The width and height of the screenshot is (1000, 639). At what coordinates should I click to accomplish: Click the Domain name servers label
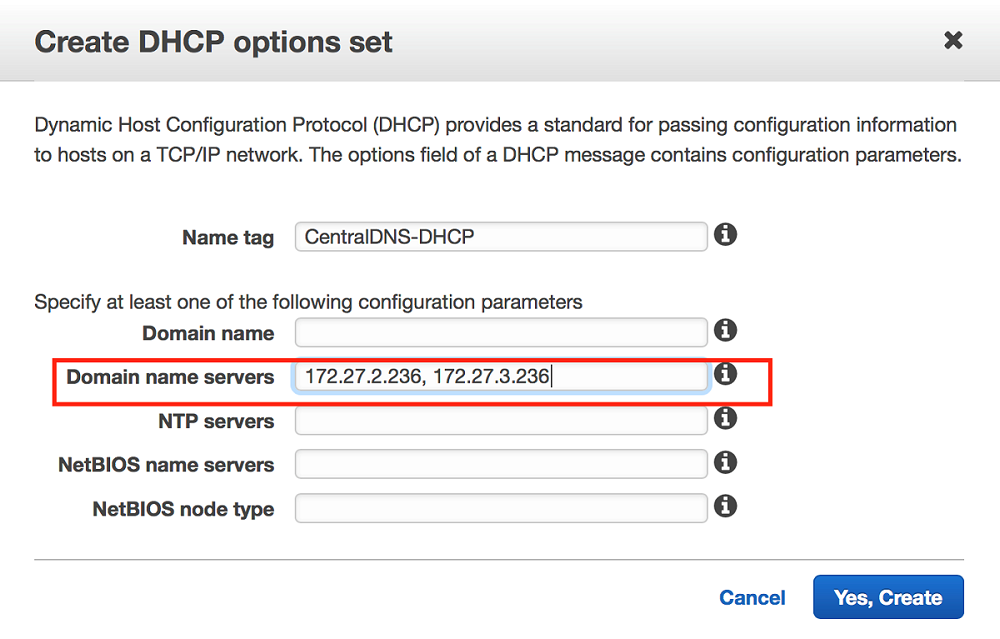pyautogui.click(x=169, y=377)
